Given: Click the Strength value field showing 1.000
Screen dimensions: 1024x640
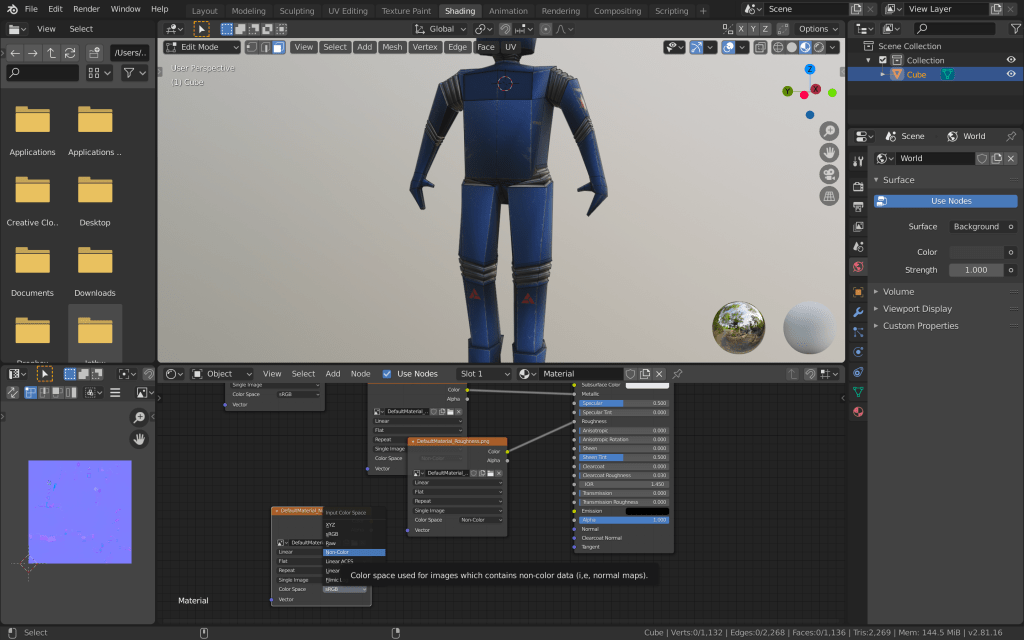Looking at the screenshot, I should pos(976,270).
